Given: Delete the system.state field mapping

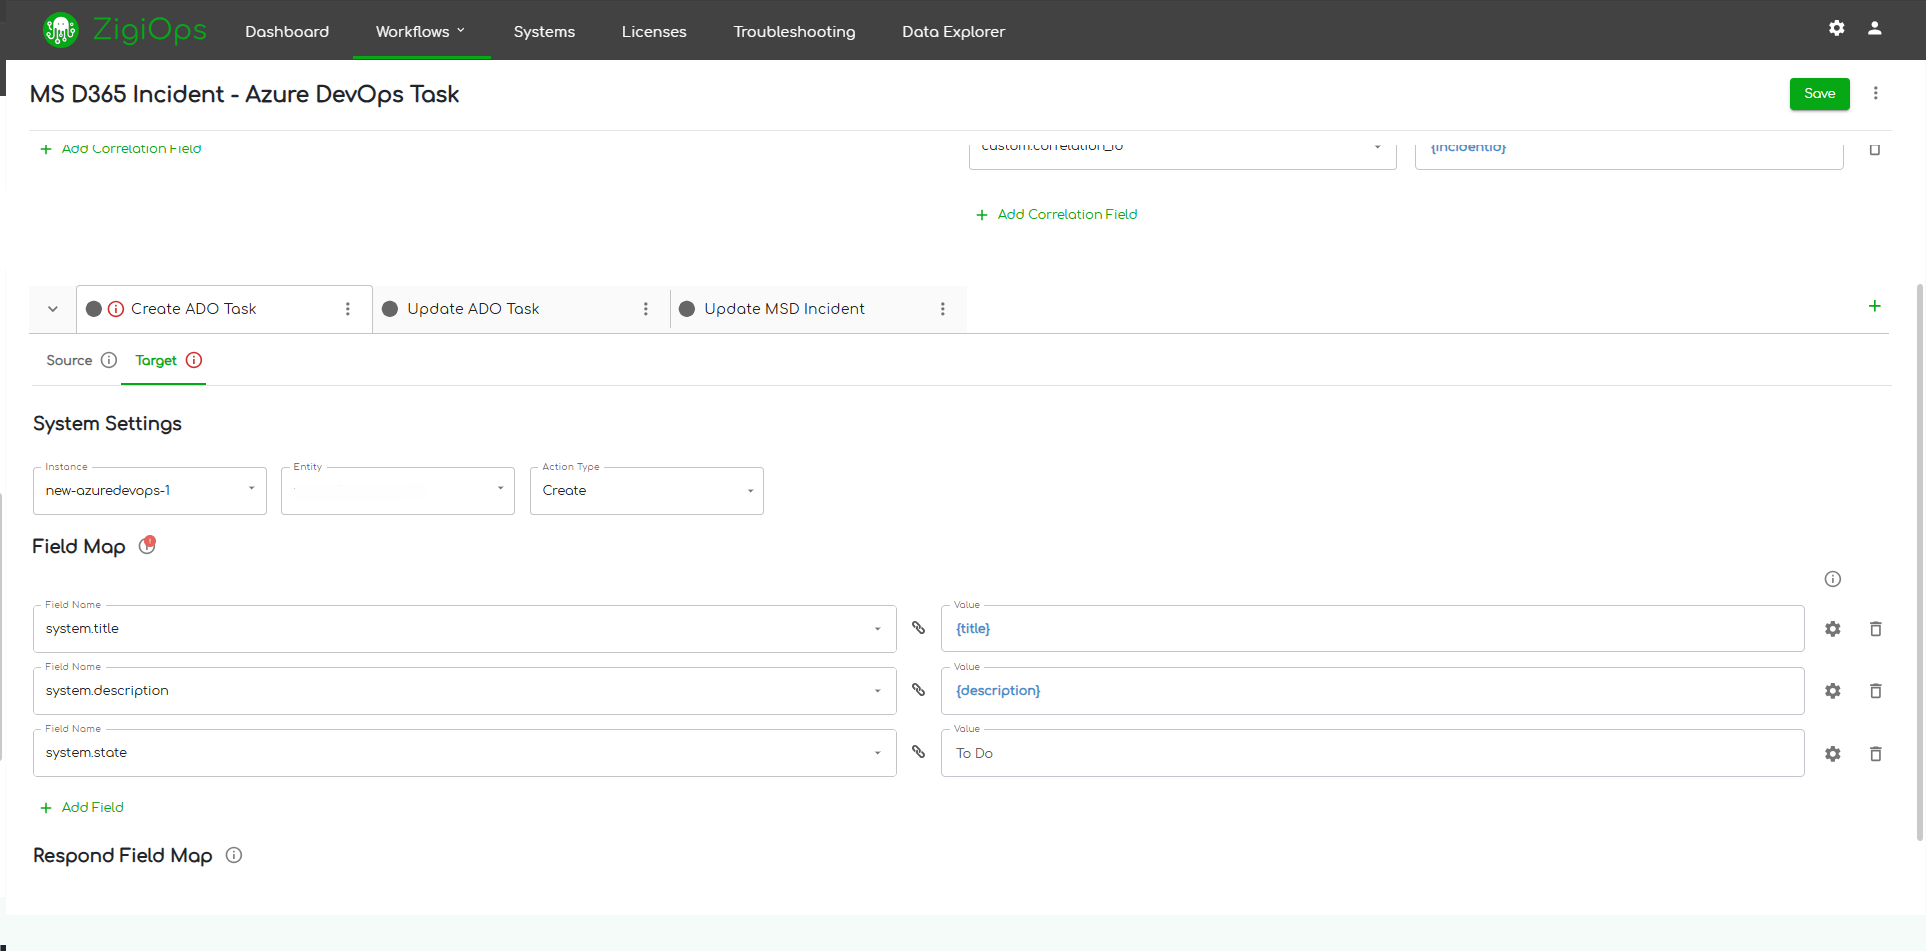Looking at the screenshot, I should tap(1876, 754).
